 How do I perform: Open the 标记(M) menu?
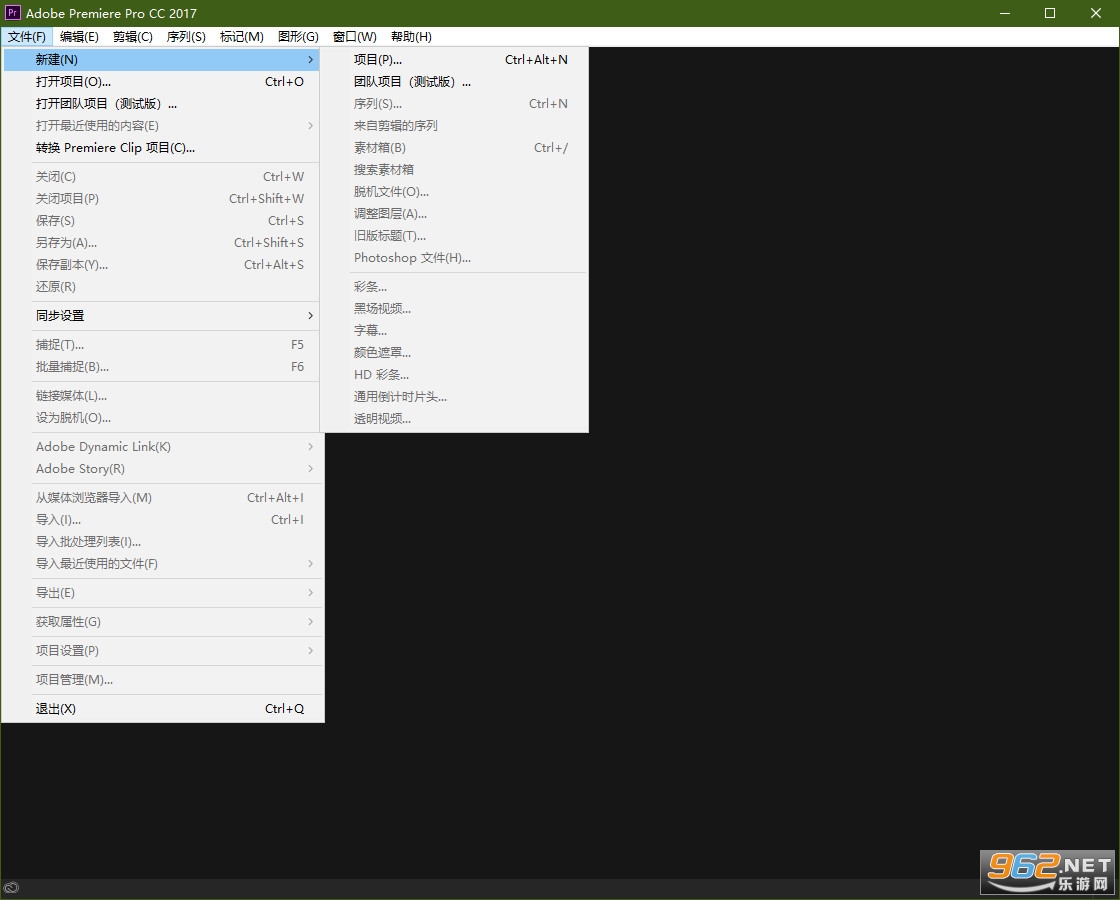tap(241, 36)
